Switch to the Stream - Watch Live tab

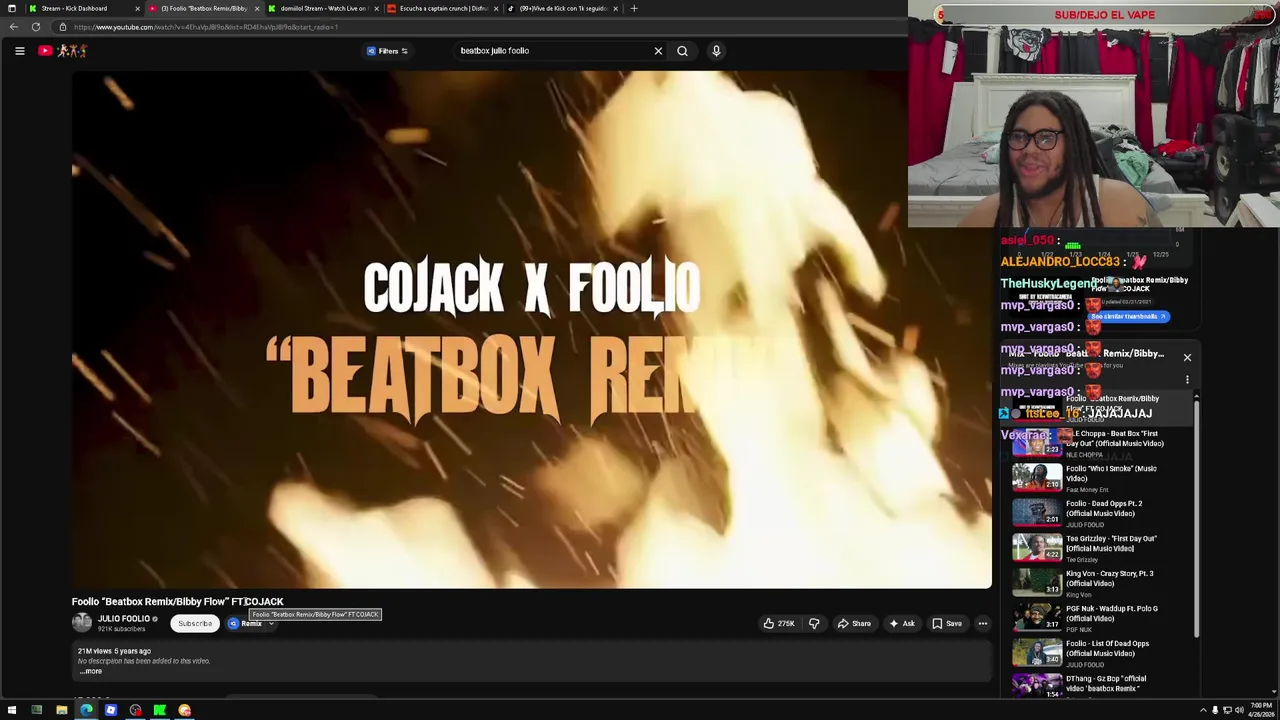point(322,8)
